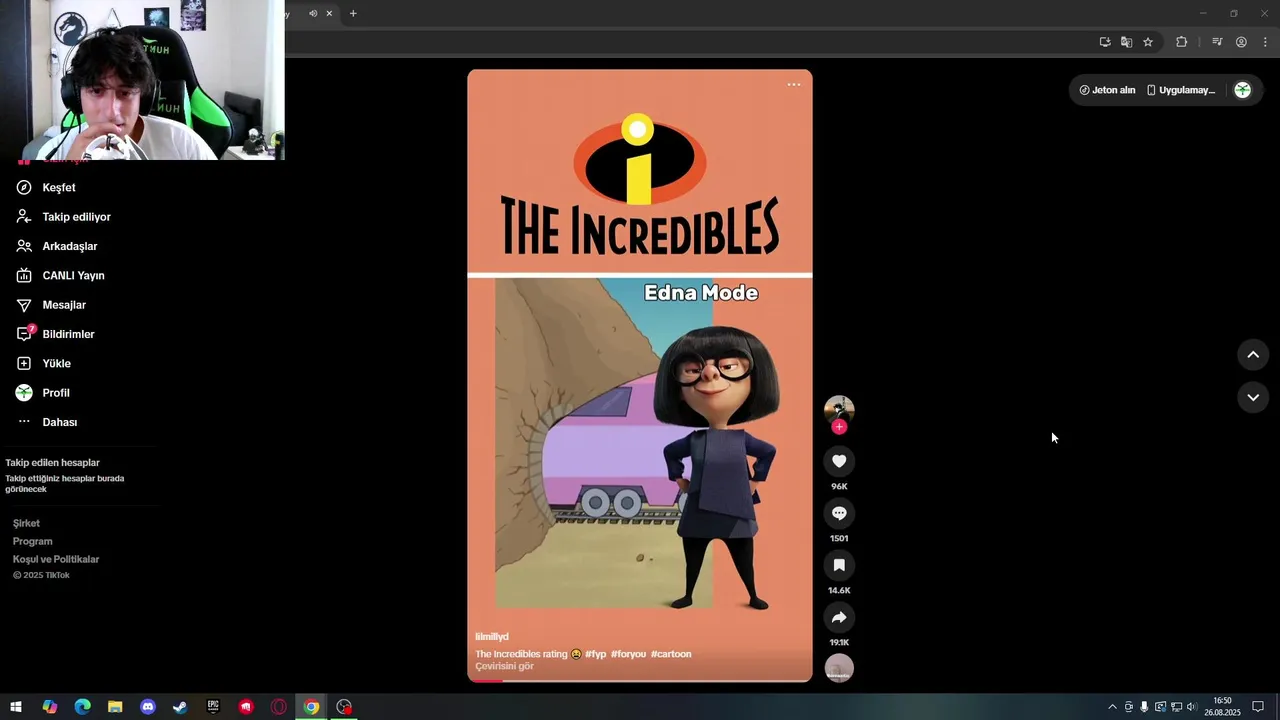The width and height of the screenshot is (1280, 720).
Task: Follow the creator via the plus badge
Action: [x=839, y=427]
